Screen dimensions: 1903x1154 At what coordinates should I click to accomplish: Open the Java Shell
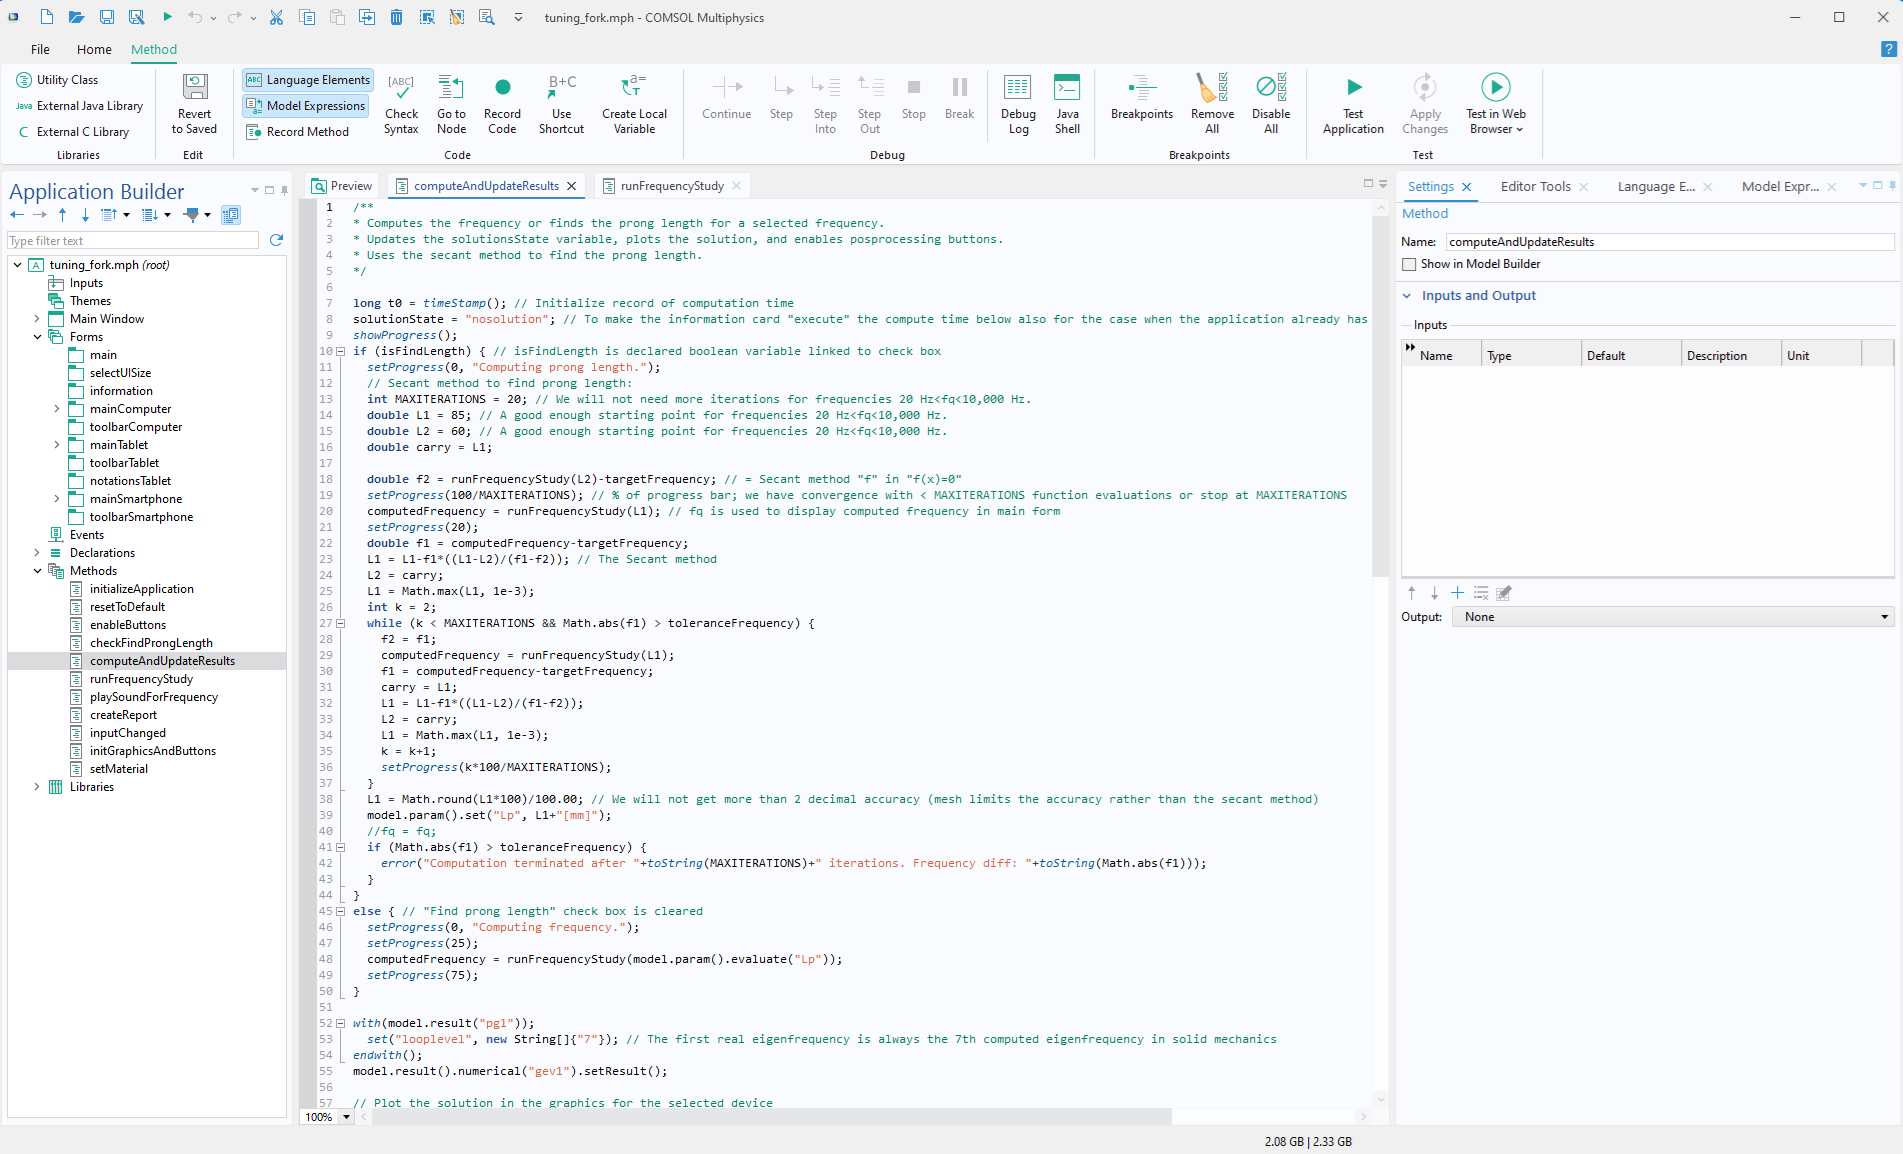[x=1067, y=89]
